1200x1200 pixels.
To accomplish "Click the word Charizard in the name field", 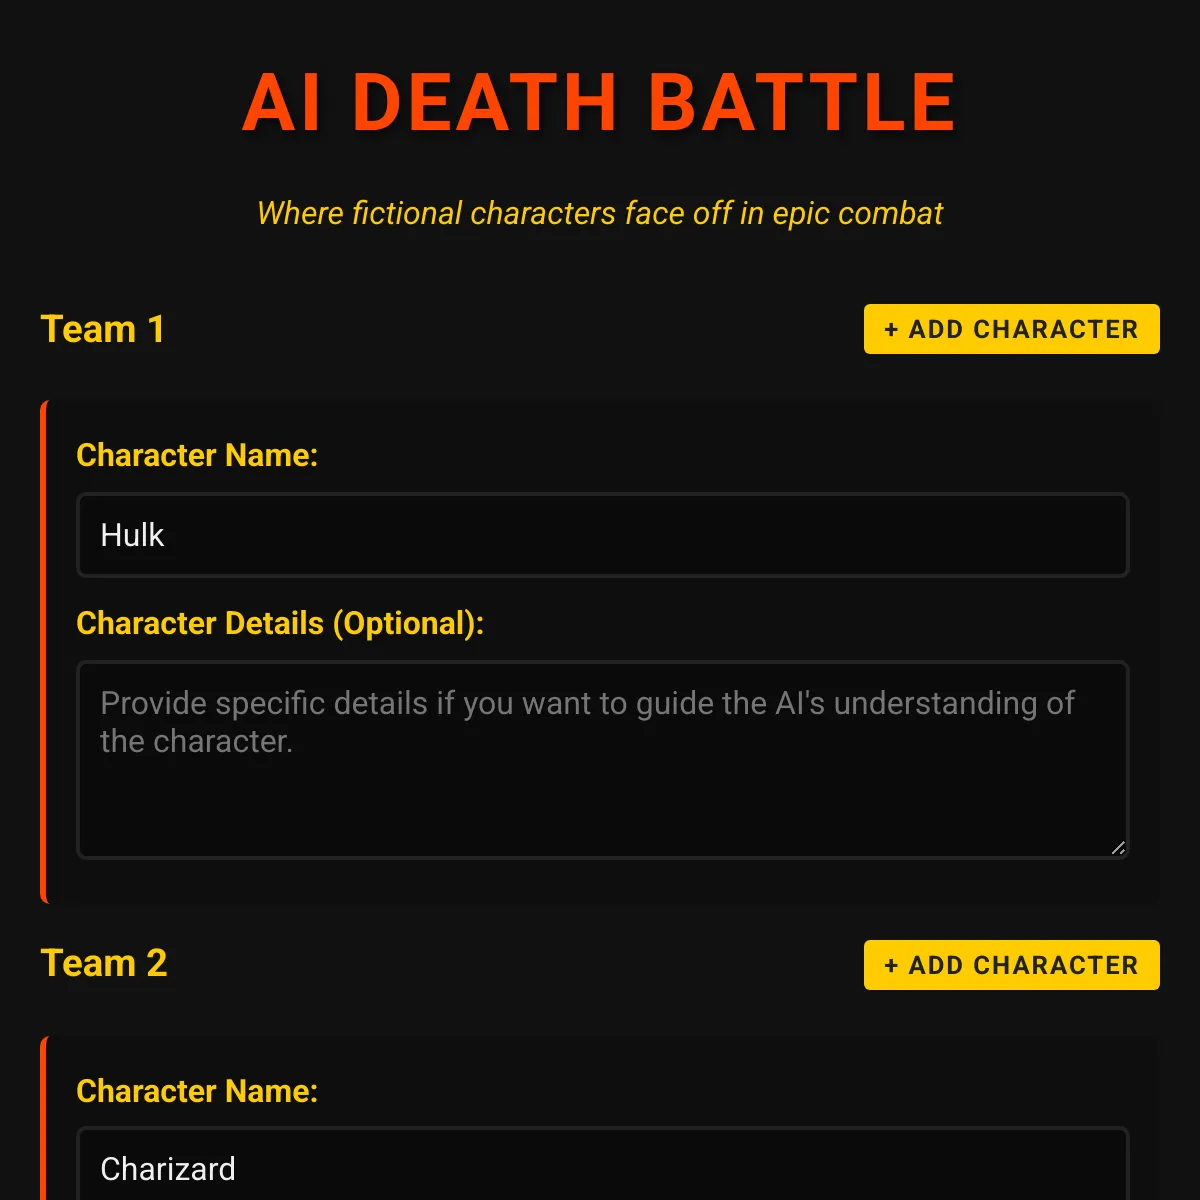I will point(168,1168).
